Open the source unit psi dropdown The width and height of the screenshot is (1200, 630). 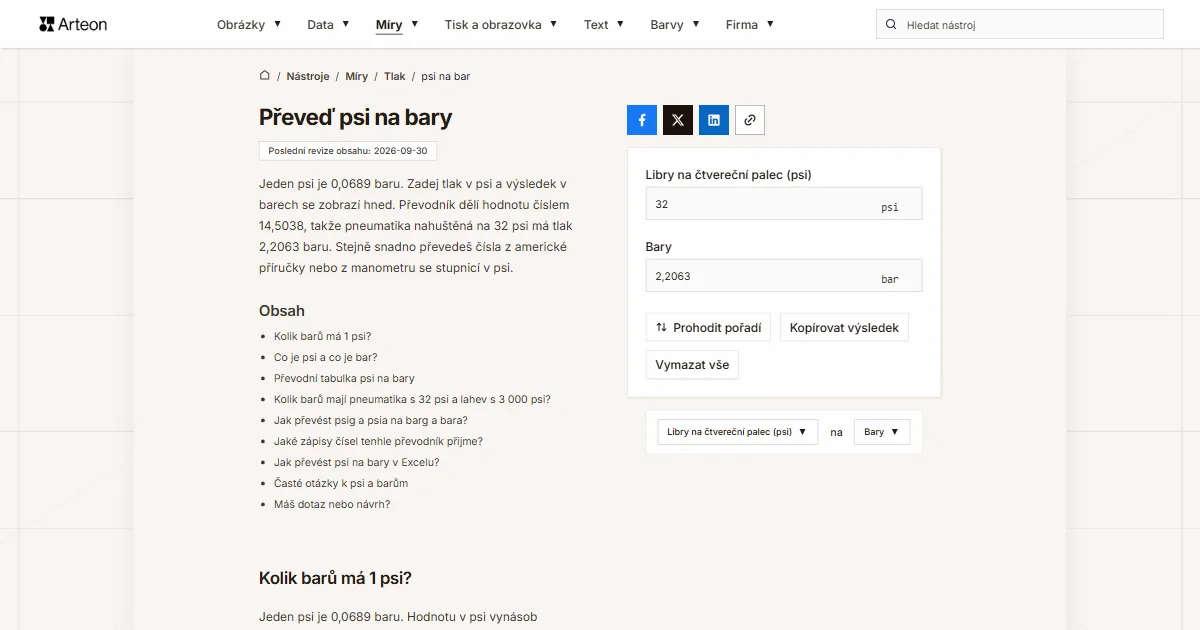click(737, 432)
